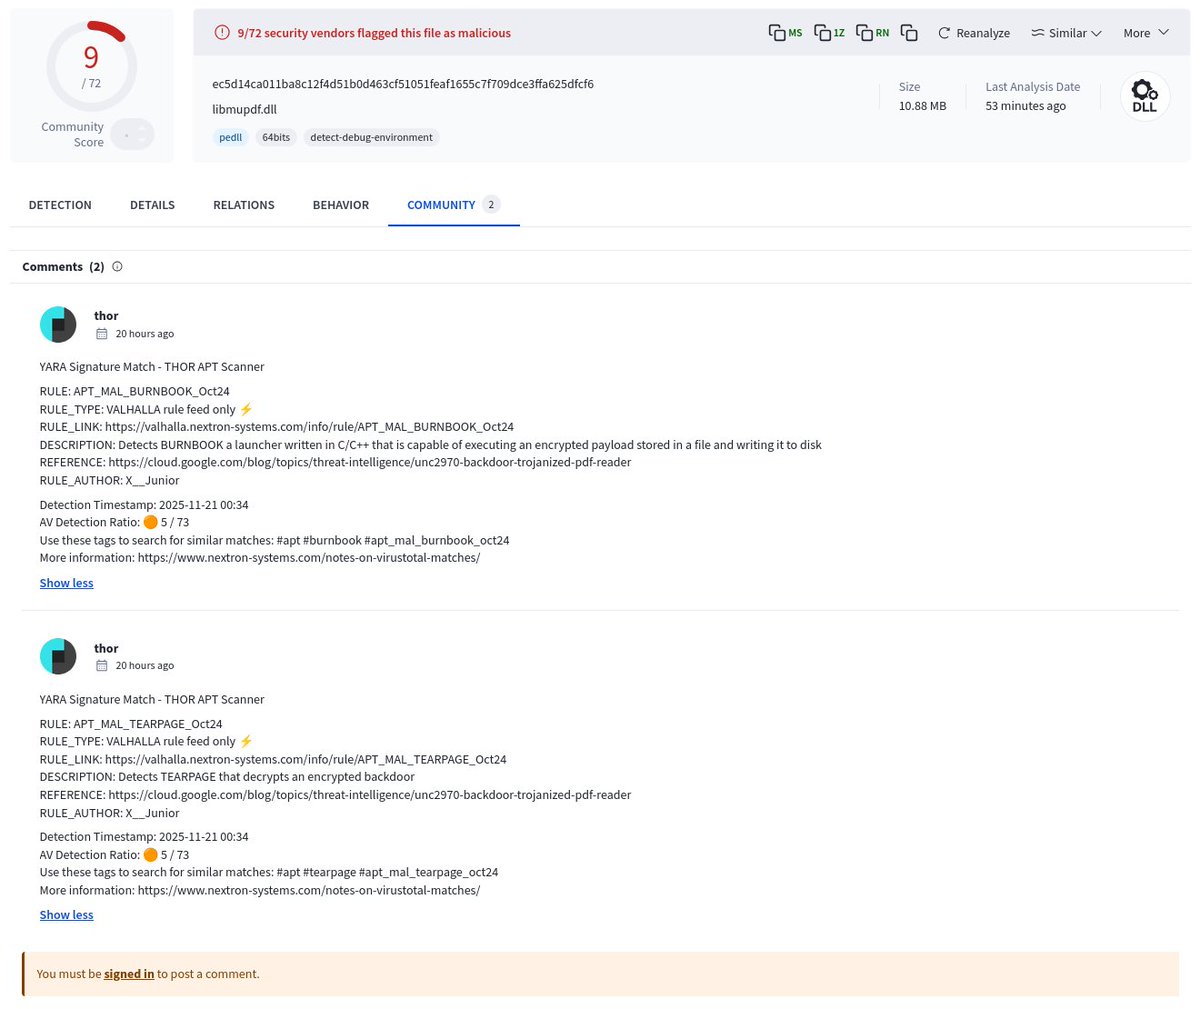Viewport: 1200px width, 1009px height.
Task: Select the BEHAVIOR tab
Action: pyautogui.click(x=341, y=205)
